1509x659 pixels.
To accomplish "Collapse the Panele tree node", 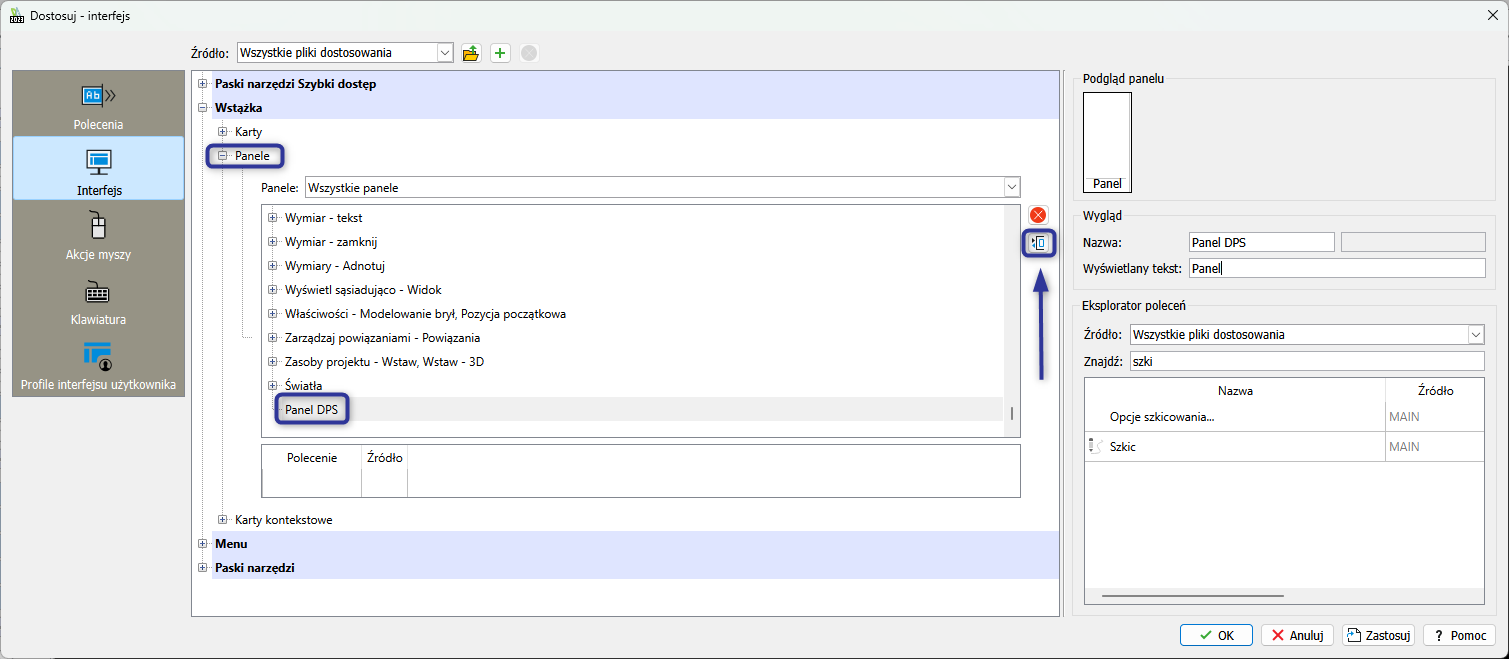I will [x=223, y=156].
